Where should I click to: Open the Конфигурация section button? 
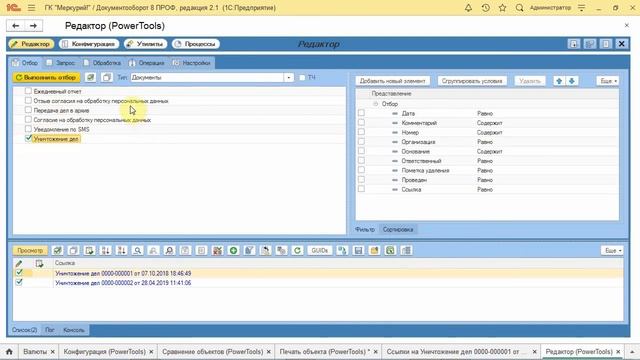[x=89, y=44]
